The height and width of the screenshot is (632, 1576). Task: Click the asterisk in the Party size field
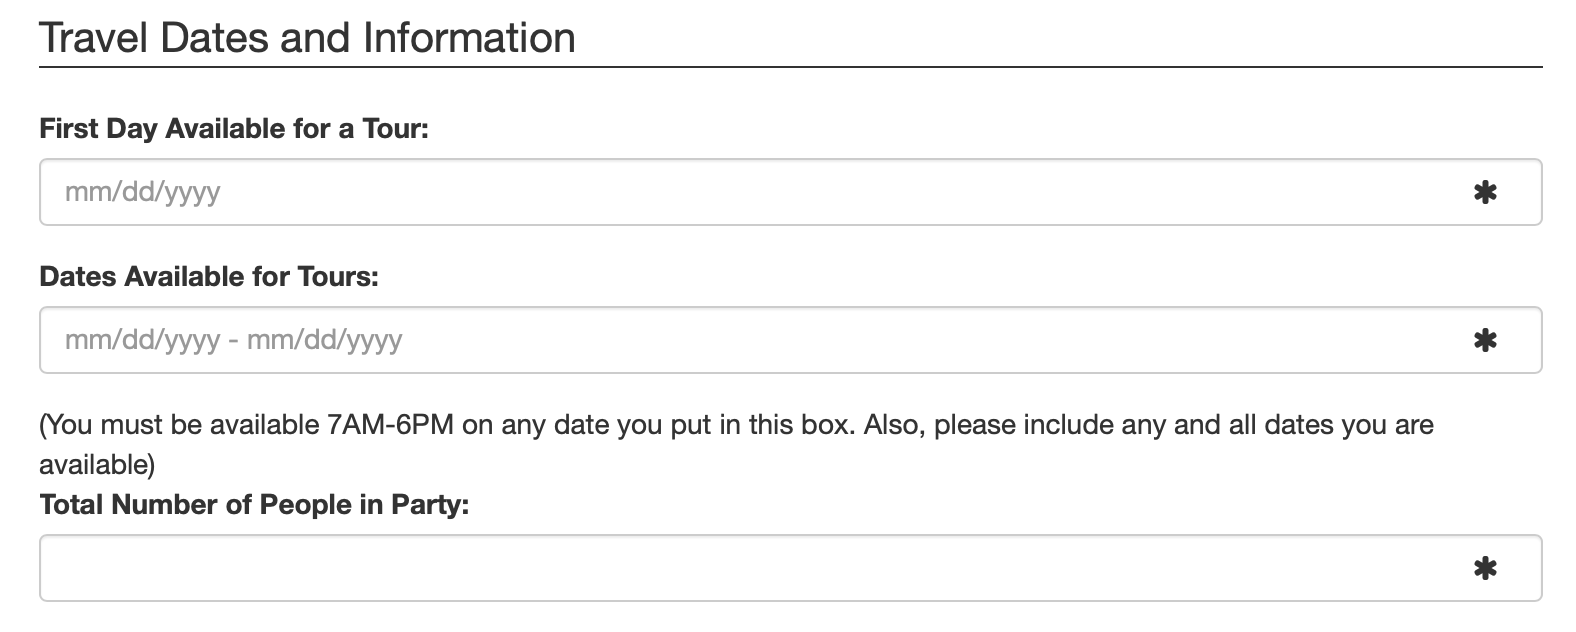coord(1485,568)
